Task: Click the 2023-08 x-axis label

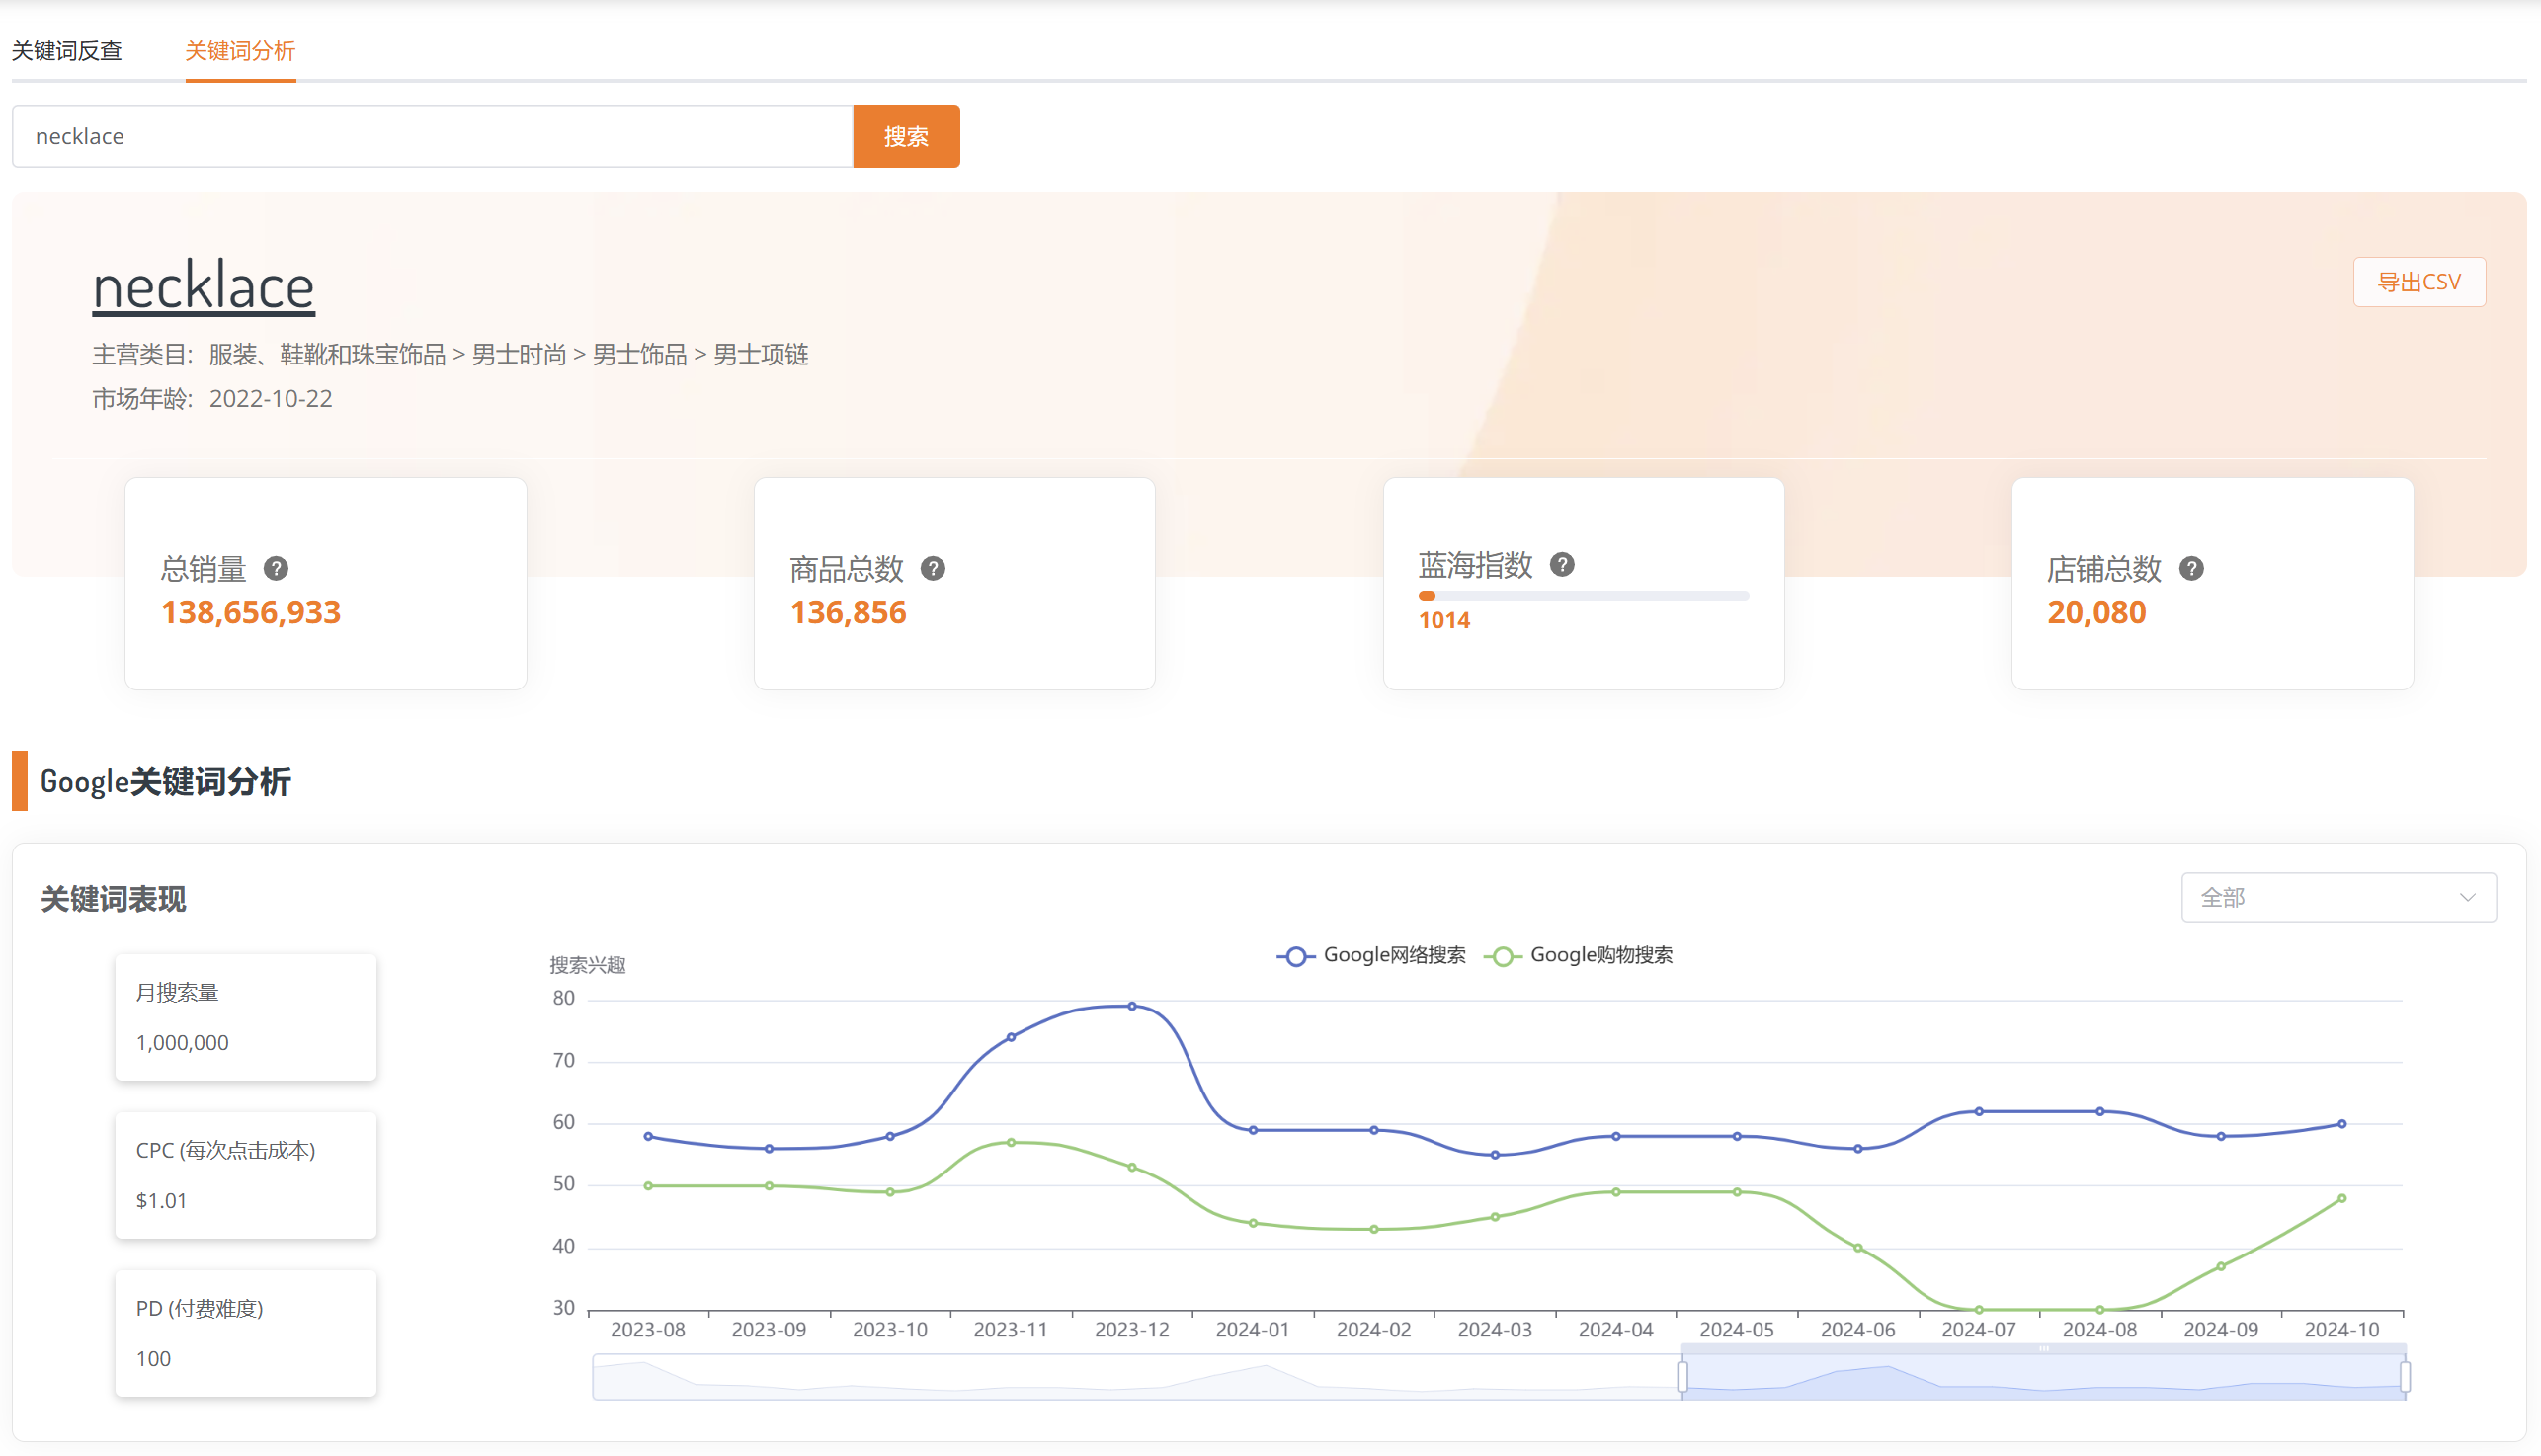Action: [x=648, y=1330]
